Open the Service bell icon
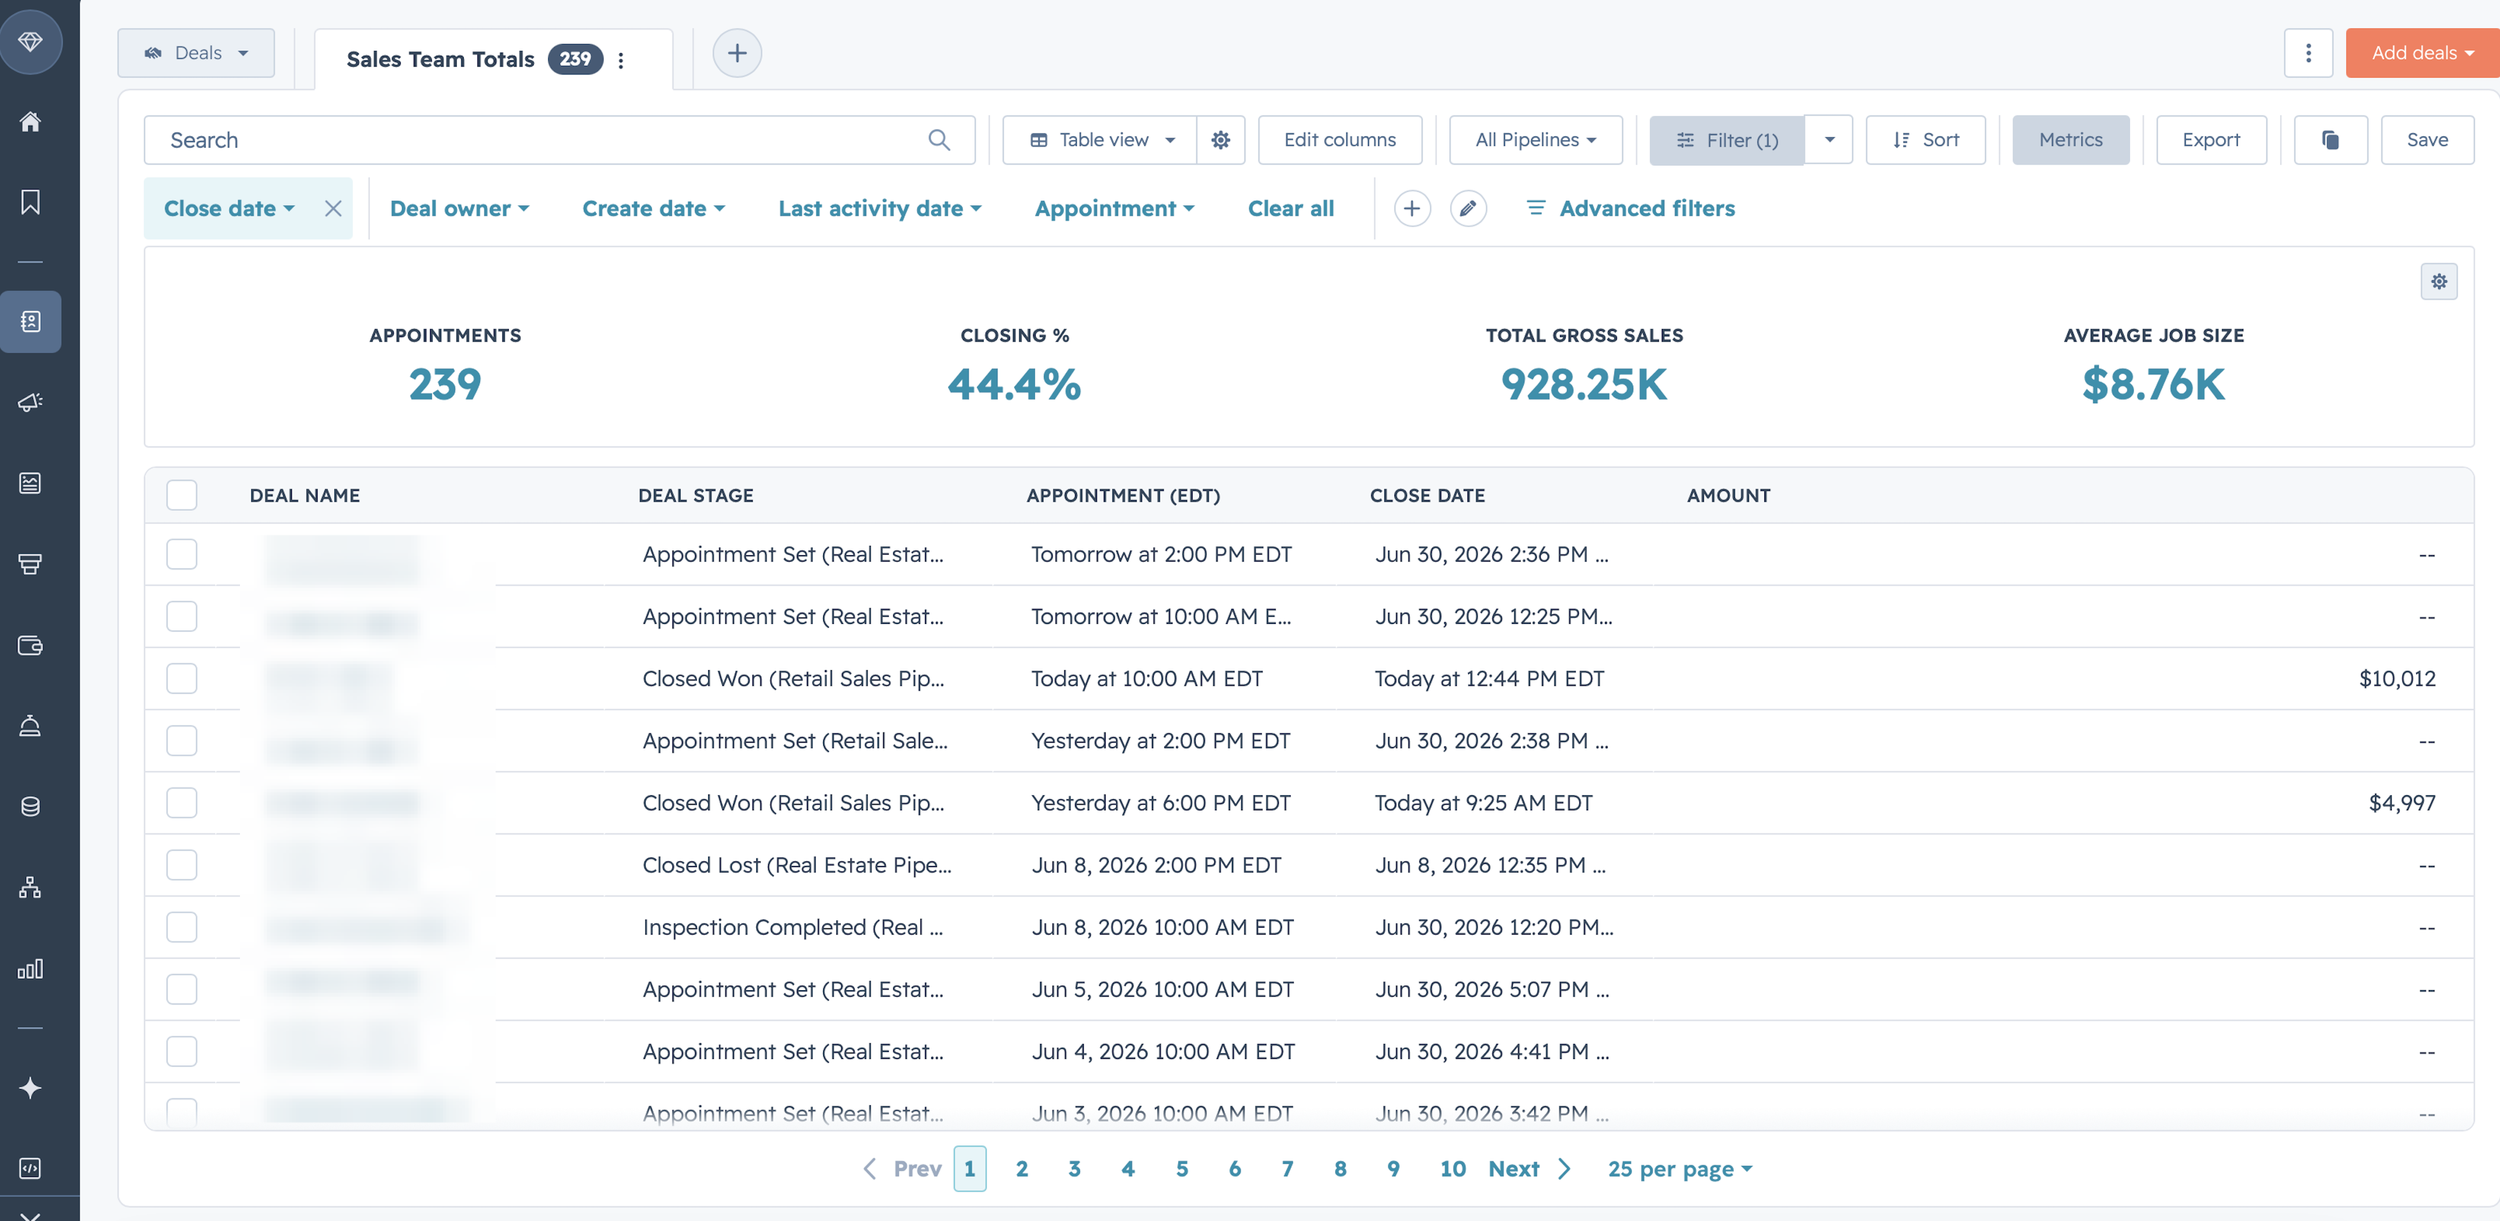 pos(30,726)
